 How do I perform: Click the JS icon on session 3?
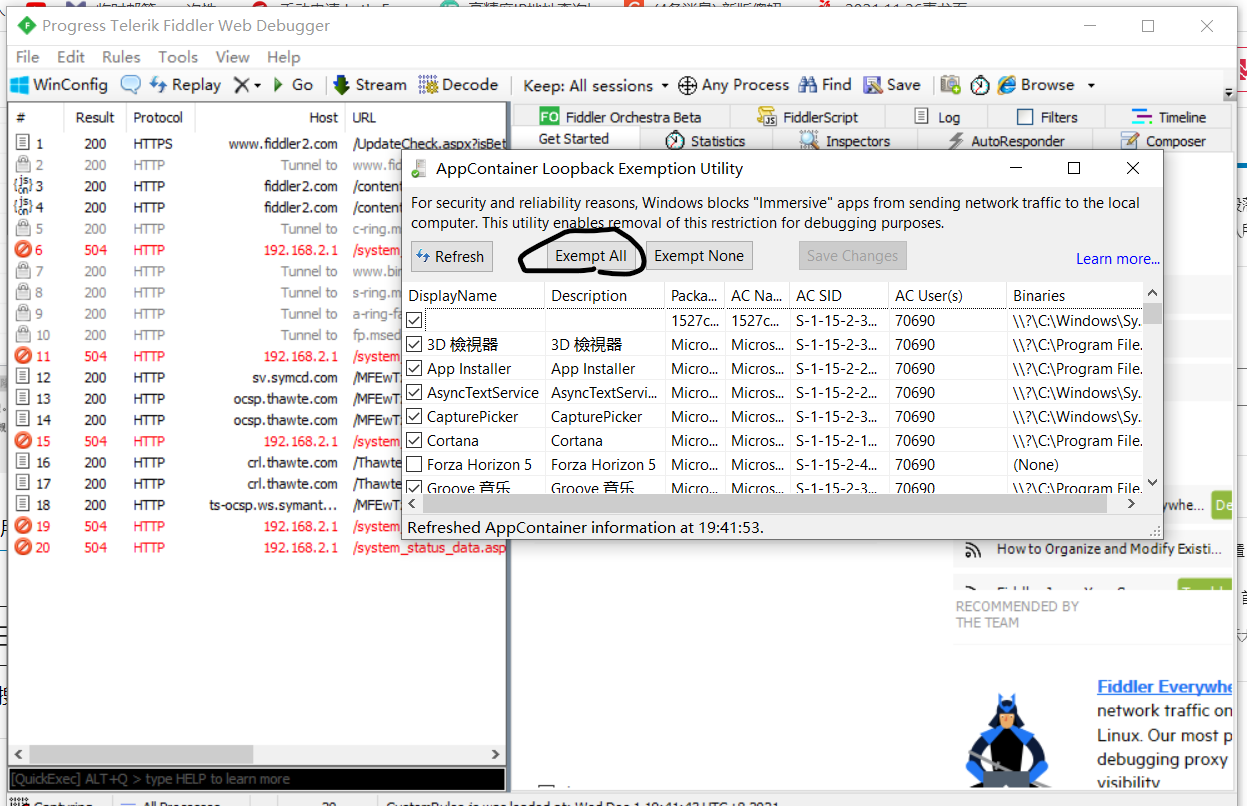click(23, 186)
